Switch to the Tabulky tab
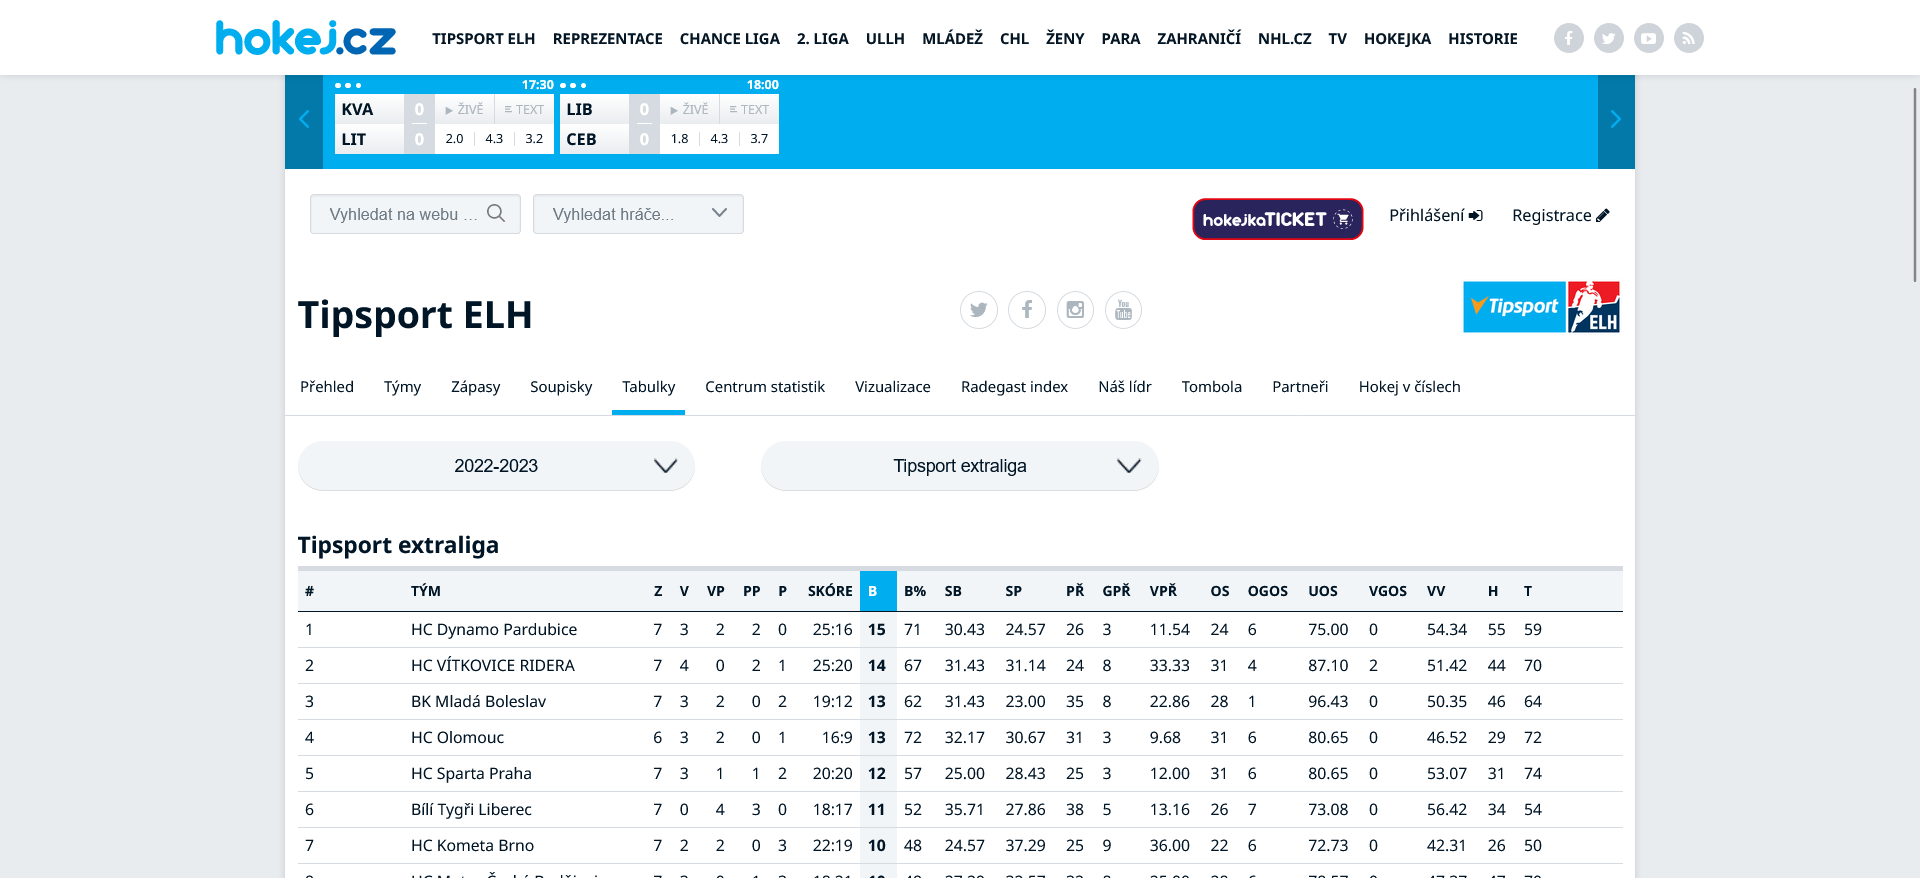Viewport: 1920px width, 878px height. point(648,387)
